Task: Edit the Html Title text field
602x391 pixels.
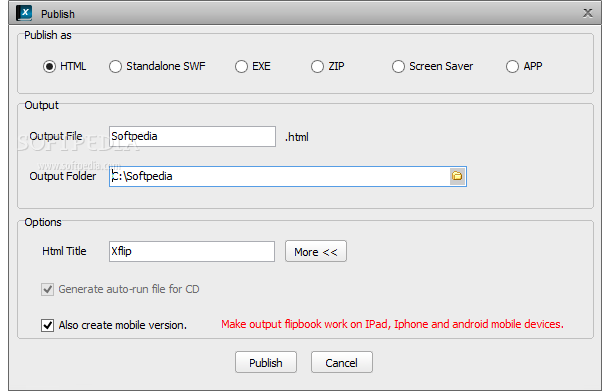Action: [192, 252]
